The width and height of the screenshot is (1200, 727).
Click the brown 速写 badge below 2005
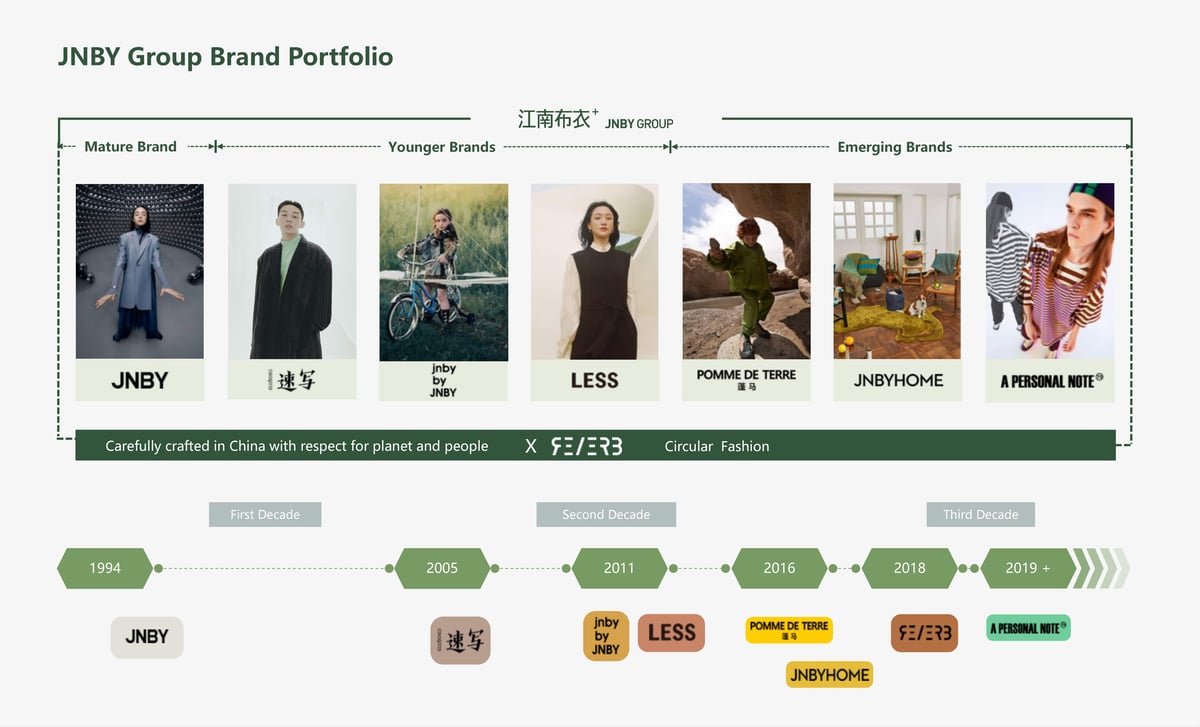(x=460, y=641)
